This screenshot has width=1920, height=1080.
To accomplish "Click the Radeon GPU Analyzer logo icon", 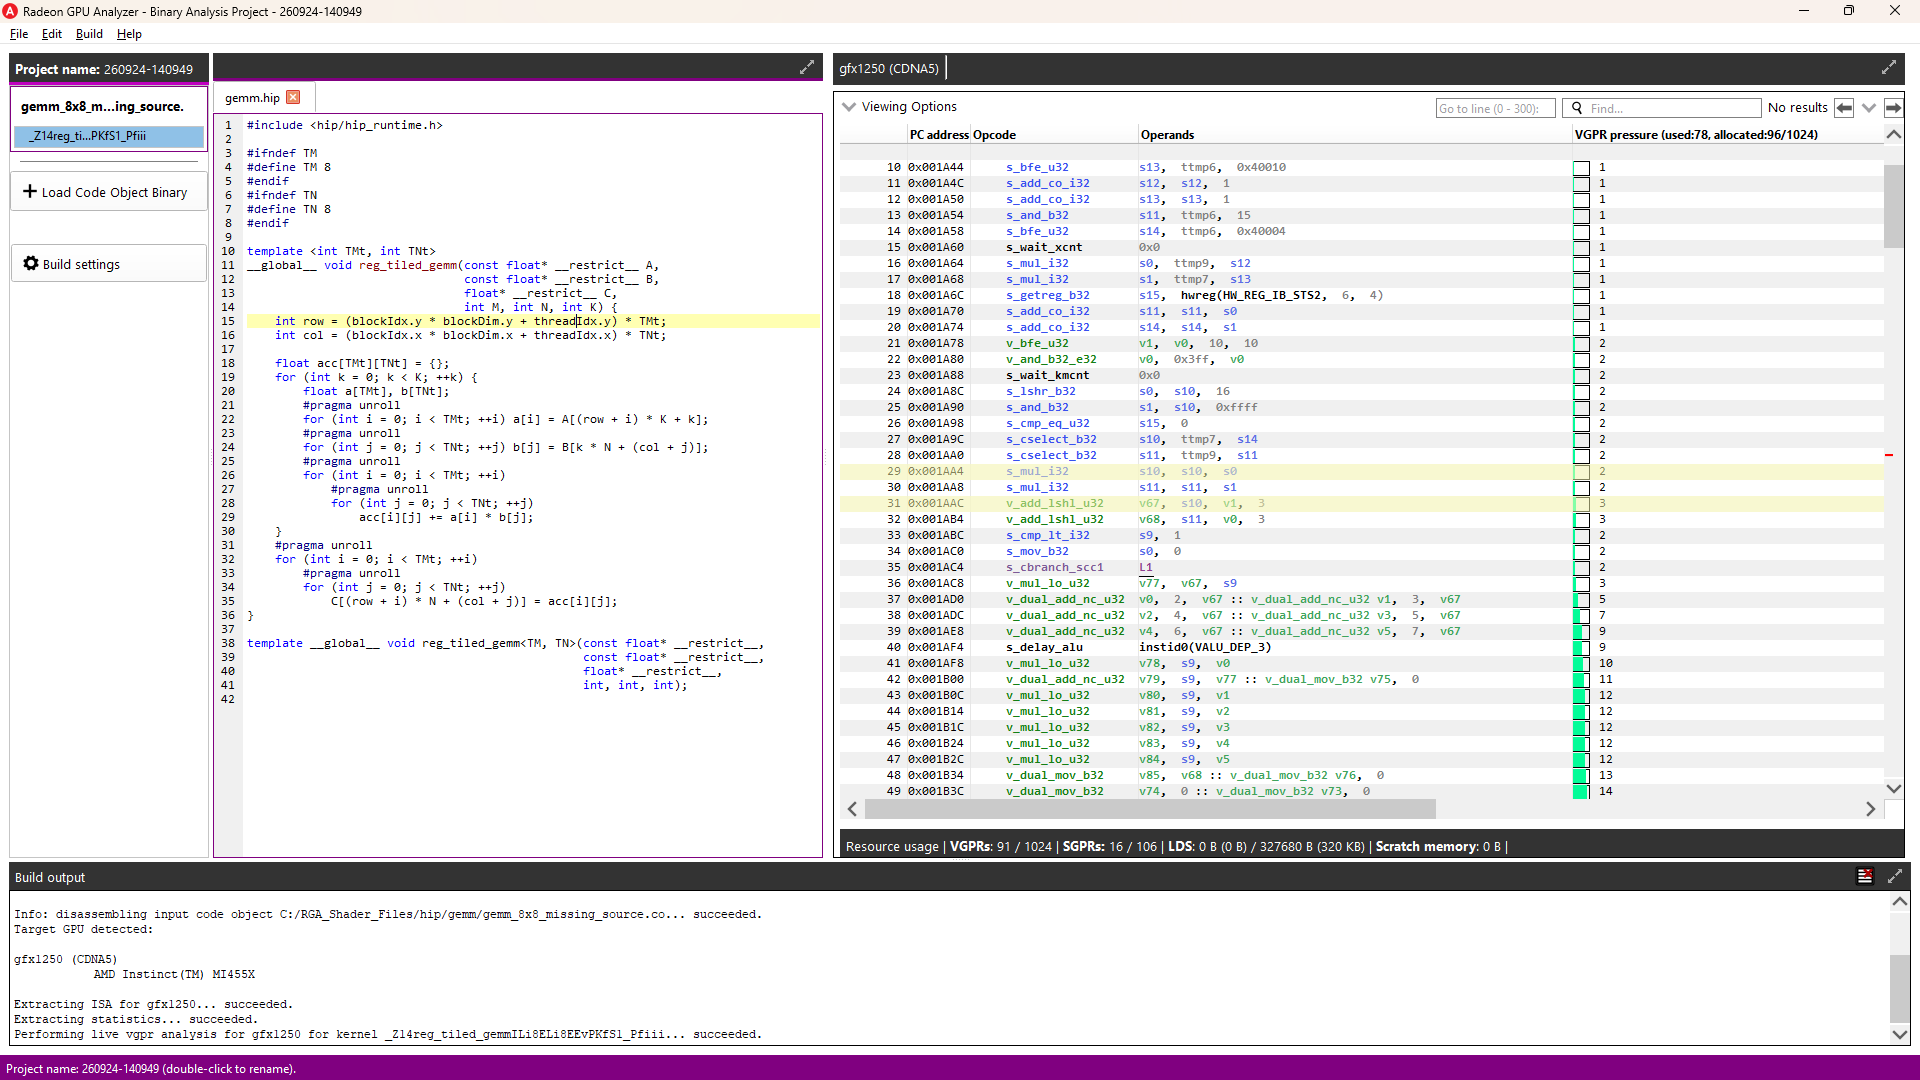I will click(x=10, y=11).
